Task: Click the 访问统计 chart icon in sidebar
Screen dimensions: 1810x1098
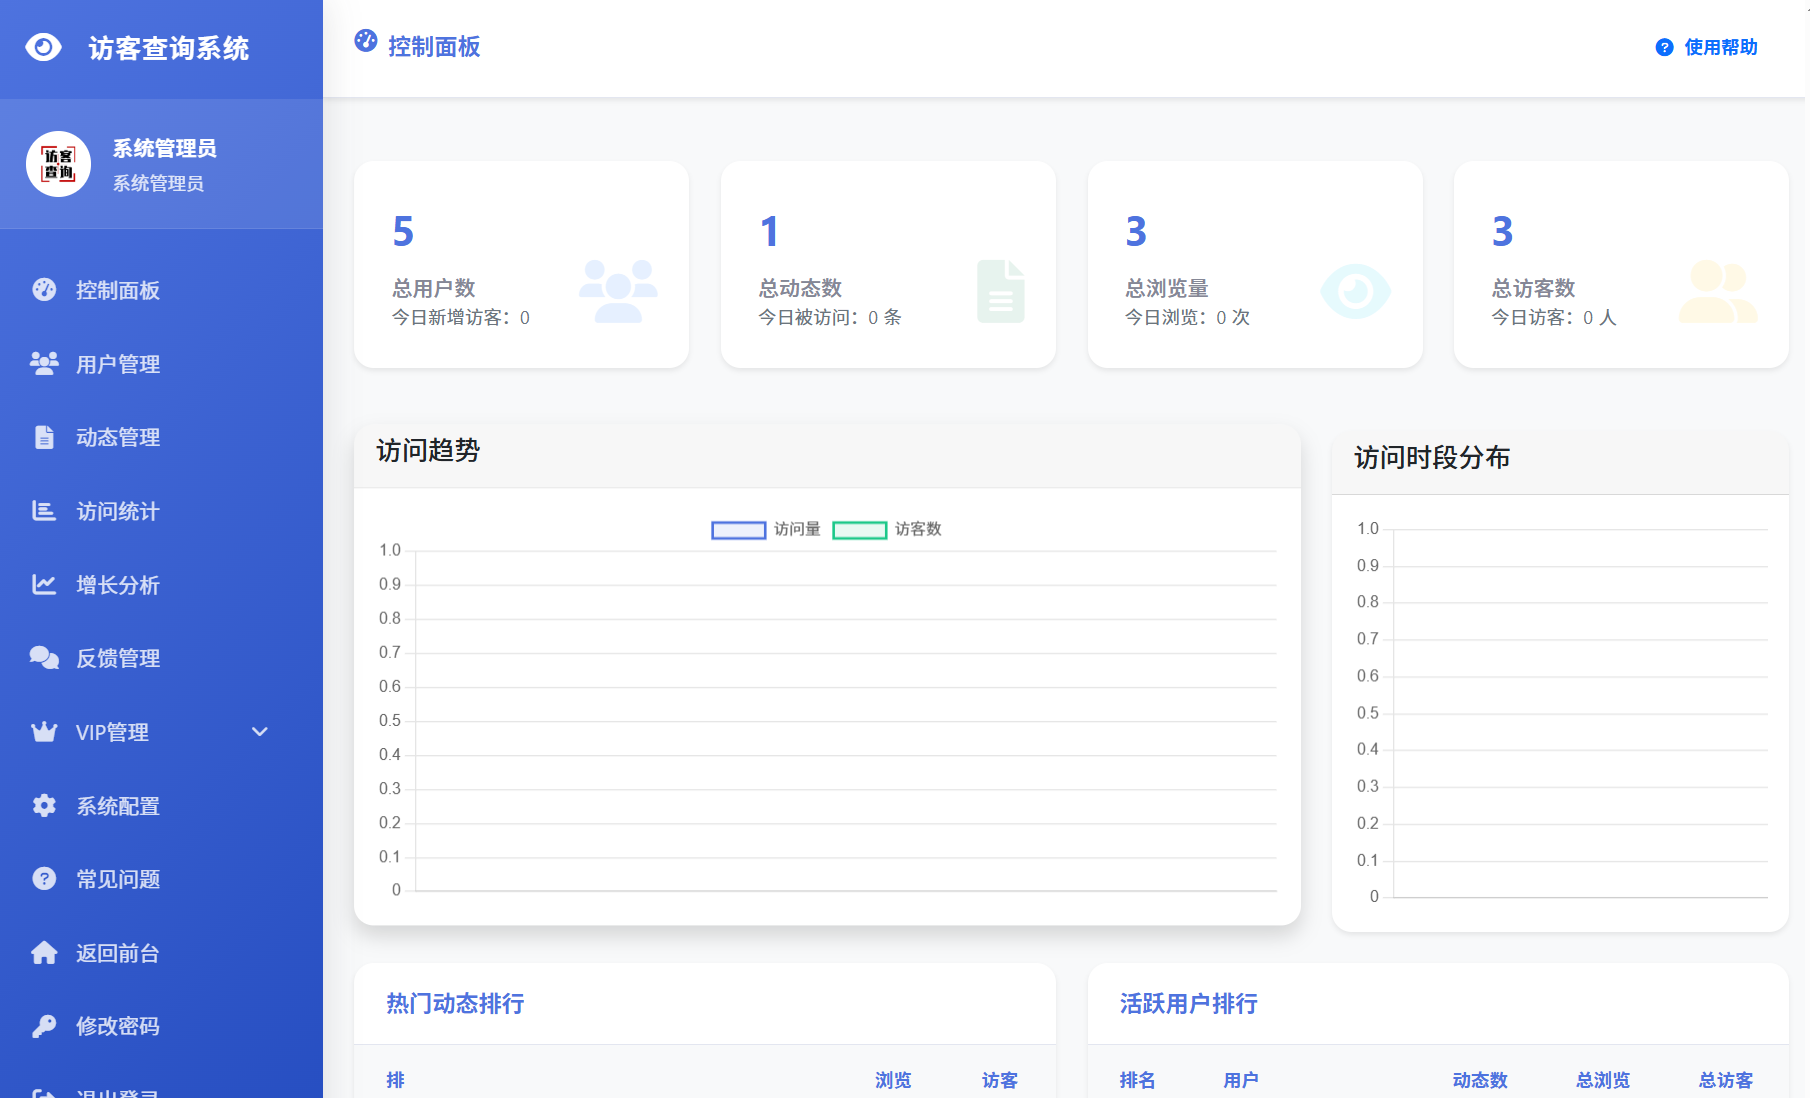Action: point(44,511)
